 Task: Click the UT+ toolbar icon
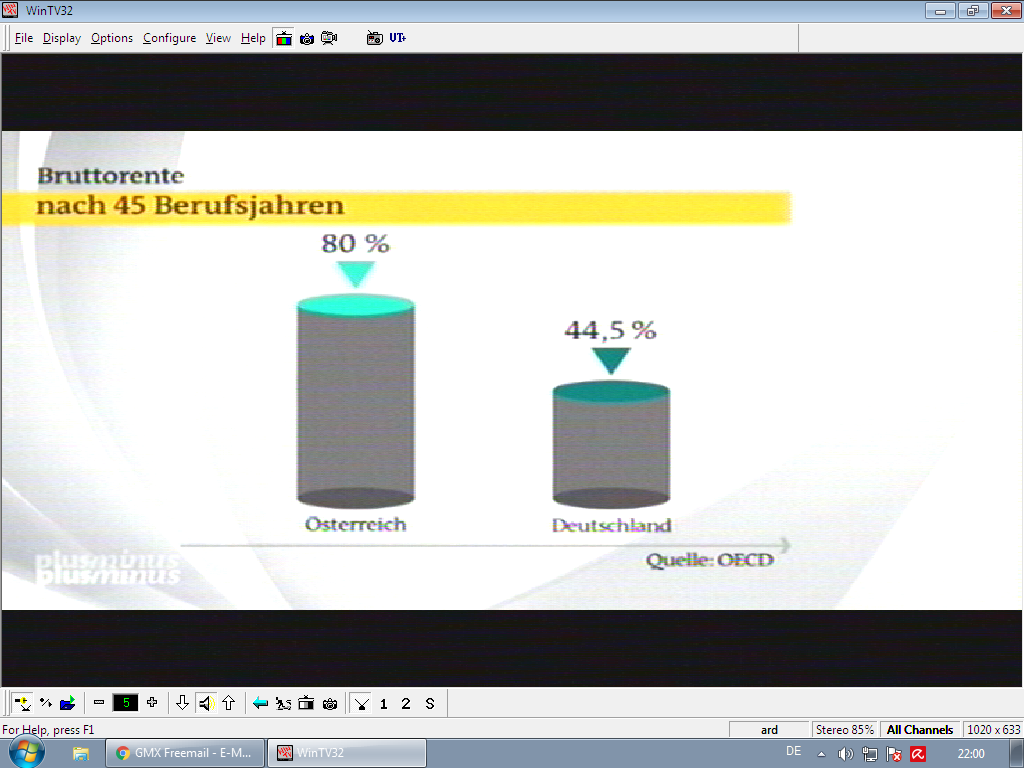[x=397, y=38]
